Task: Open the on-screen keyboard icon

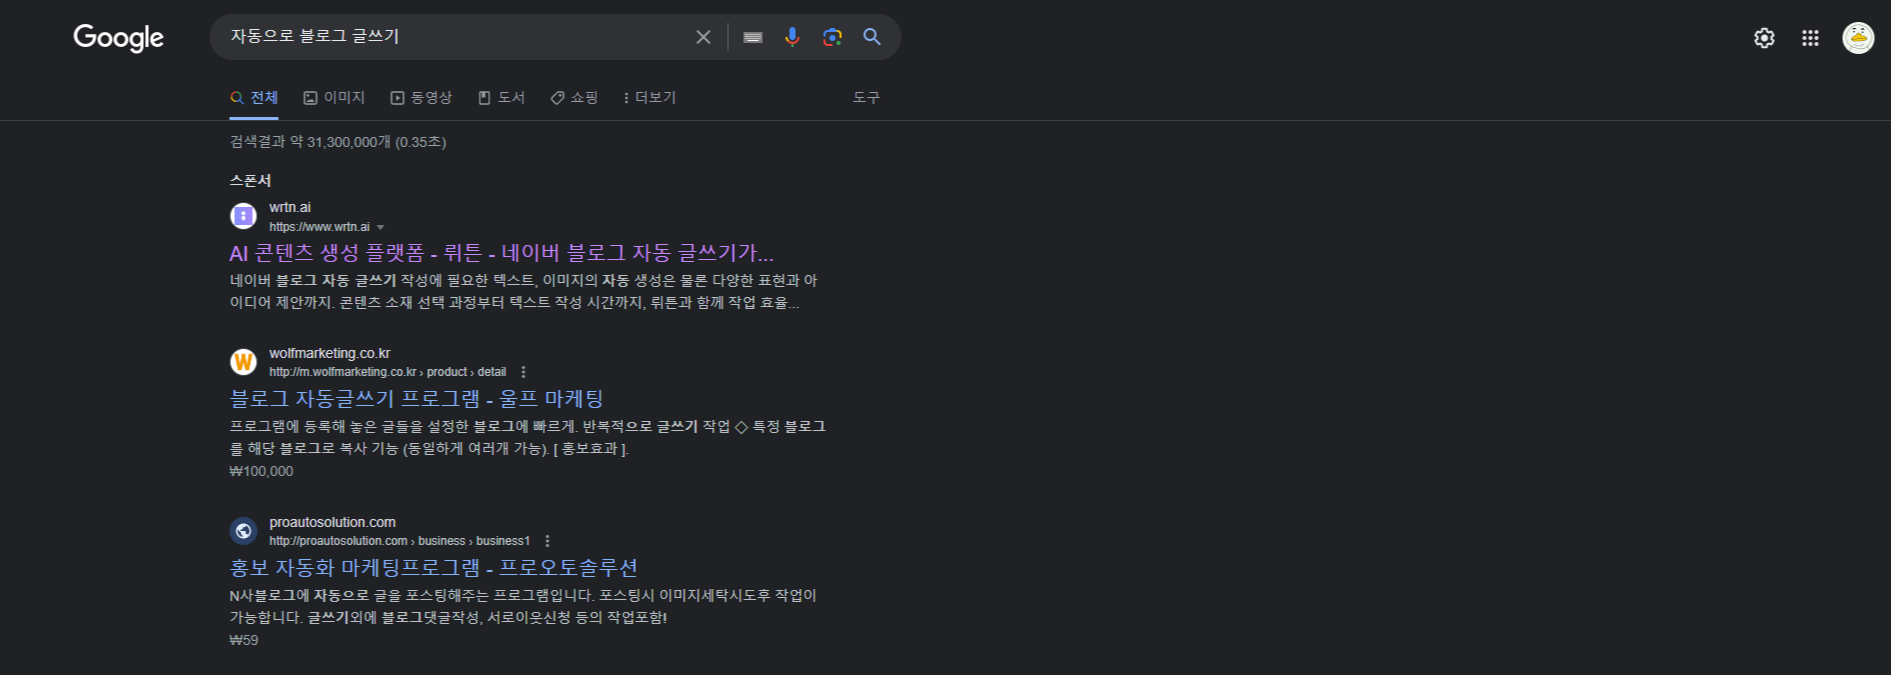Action: pyautogui.click(x=753, y=37)
